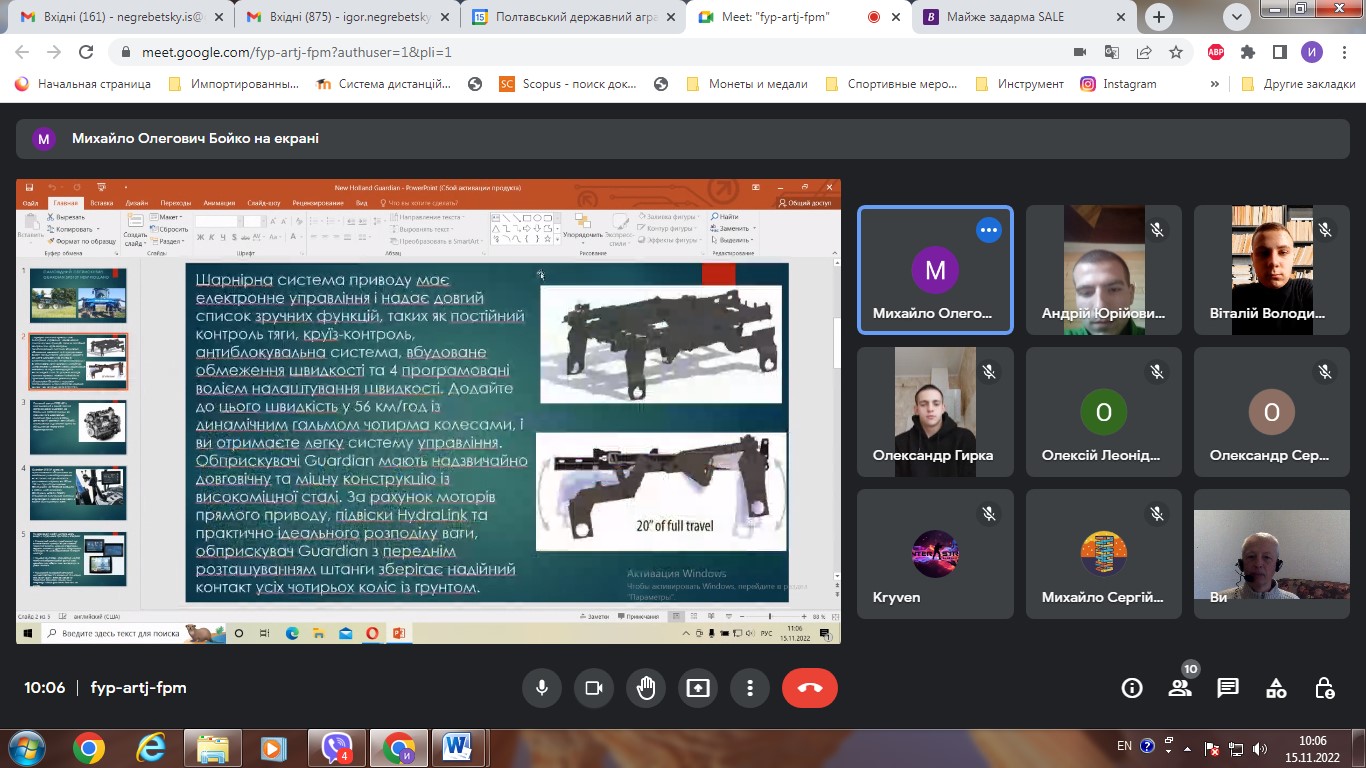This screenshot has height=768, width=1366.
Task: Open the taskbar clock showing 15.11.2022
Action: click(x=1310, y=747)
